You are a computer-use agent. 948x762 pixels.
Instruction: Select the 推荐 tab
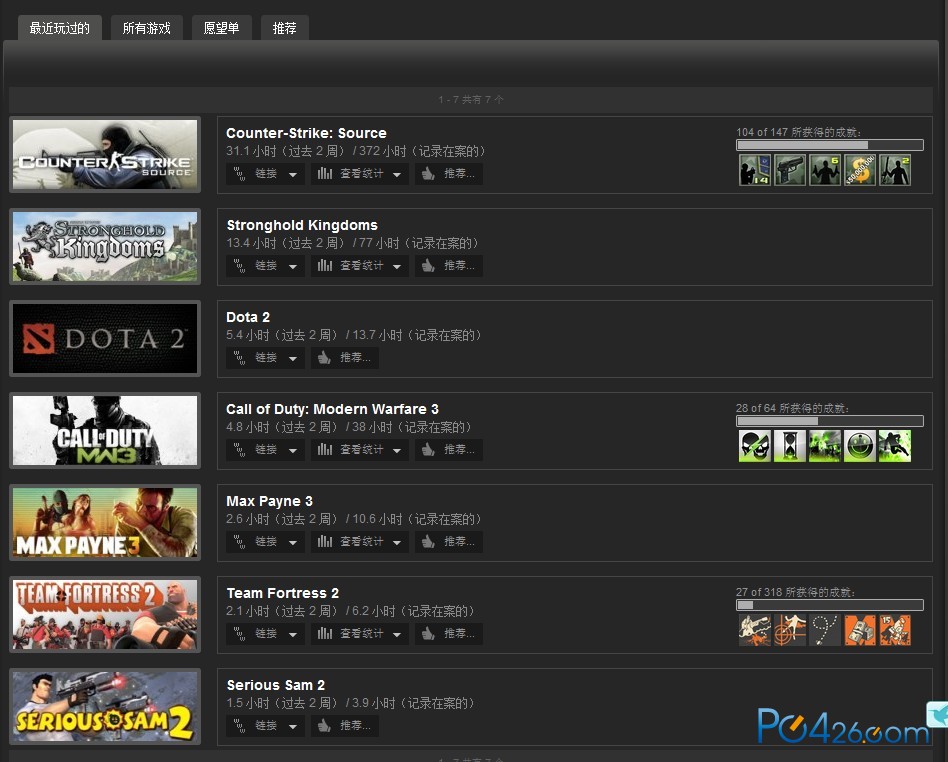point(285,28)
